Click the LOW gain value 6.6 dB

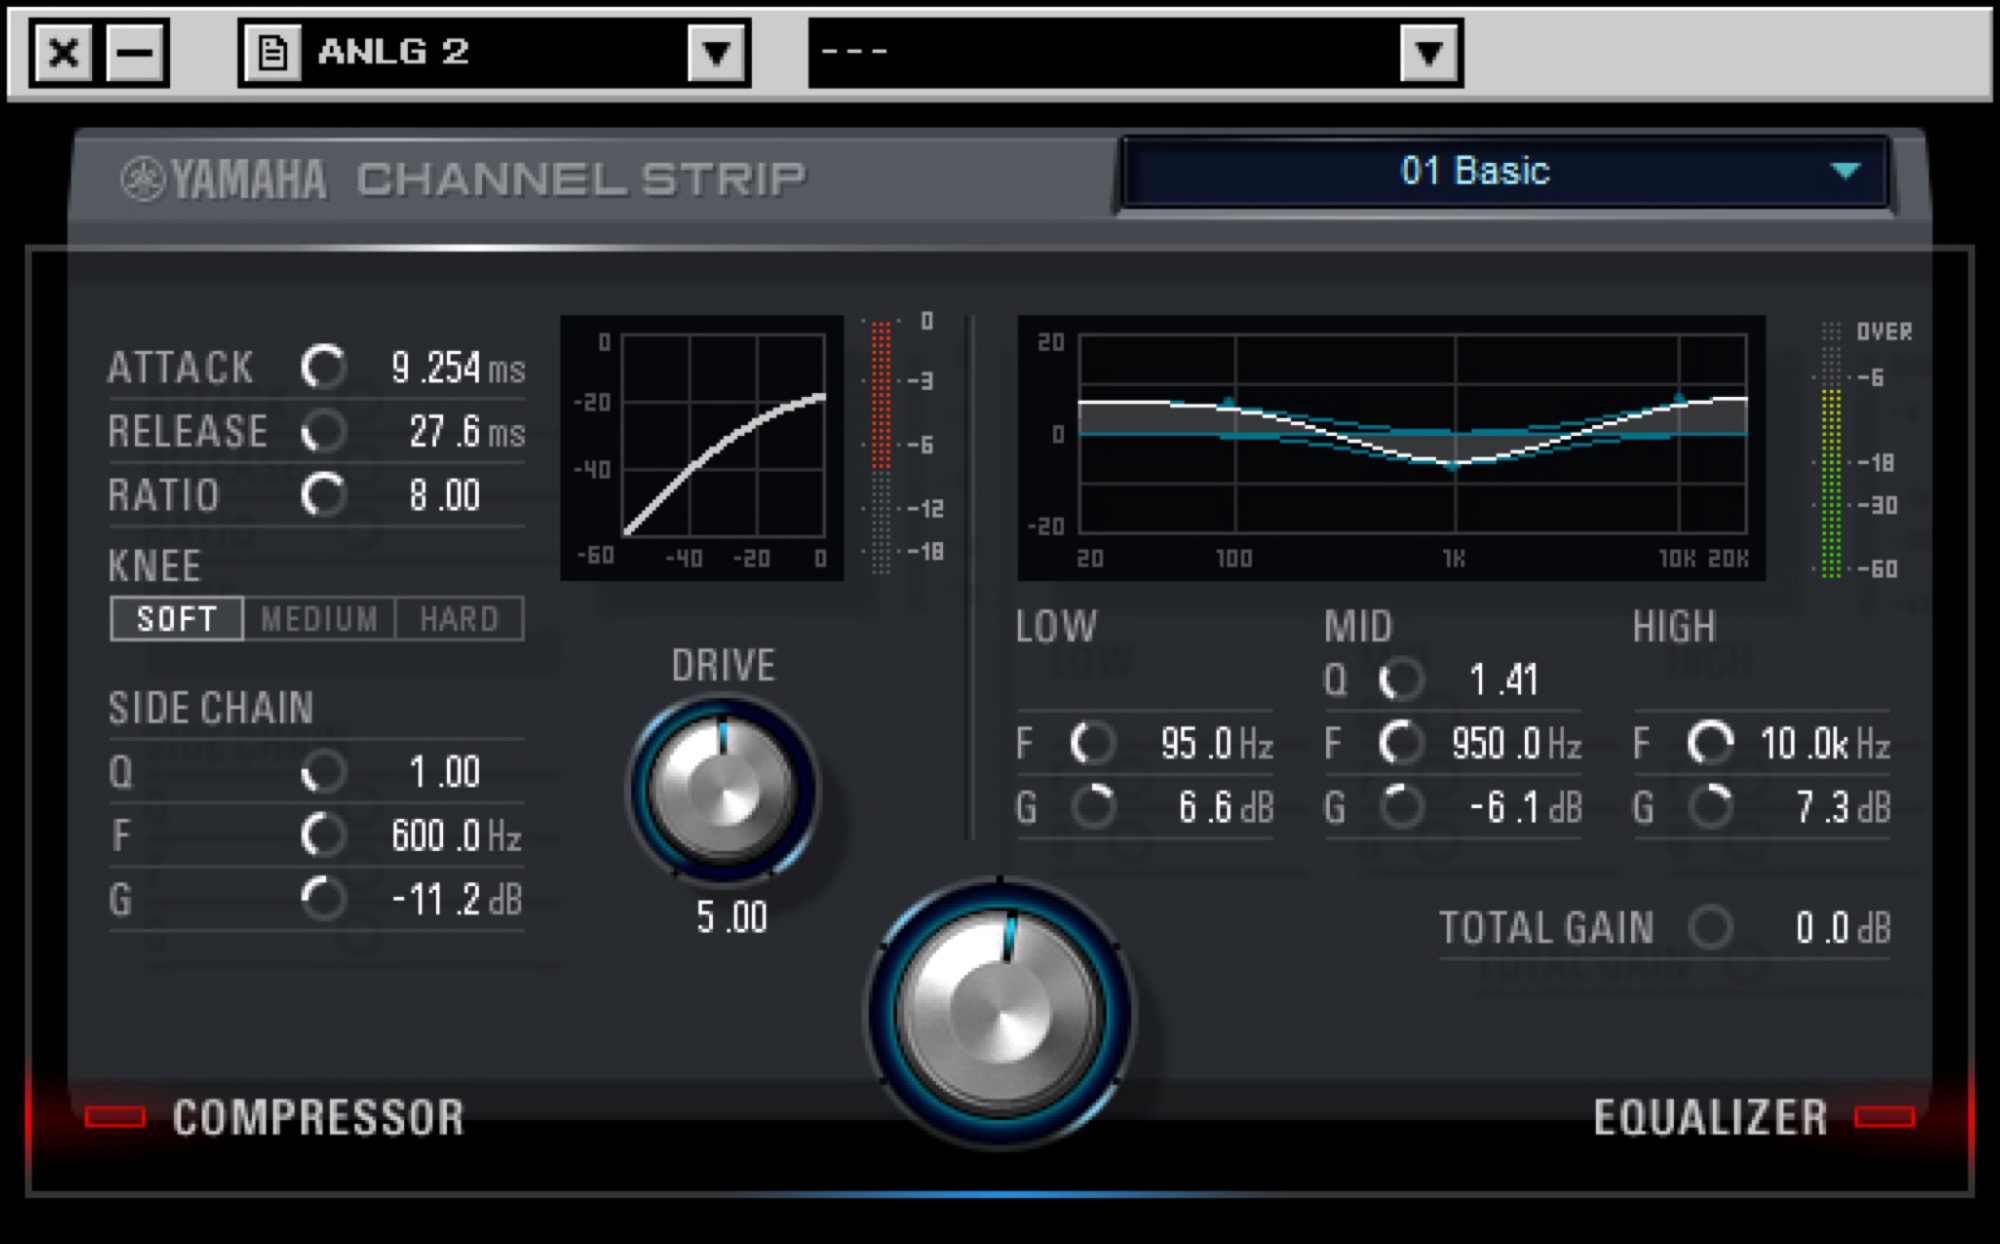click(x=1226, y=808)
